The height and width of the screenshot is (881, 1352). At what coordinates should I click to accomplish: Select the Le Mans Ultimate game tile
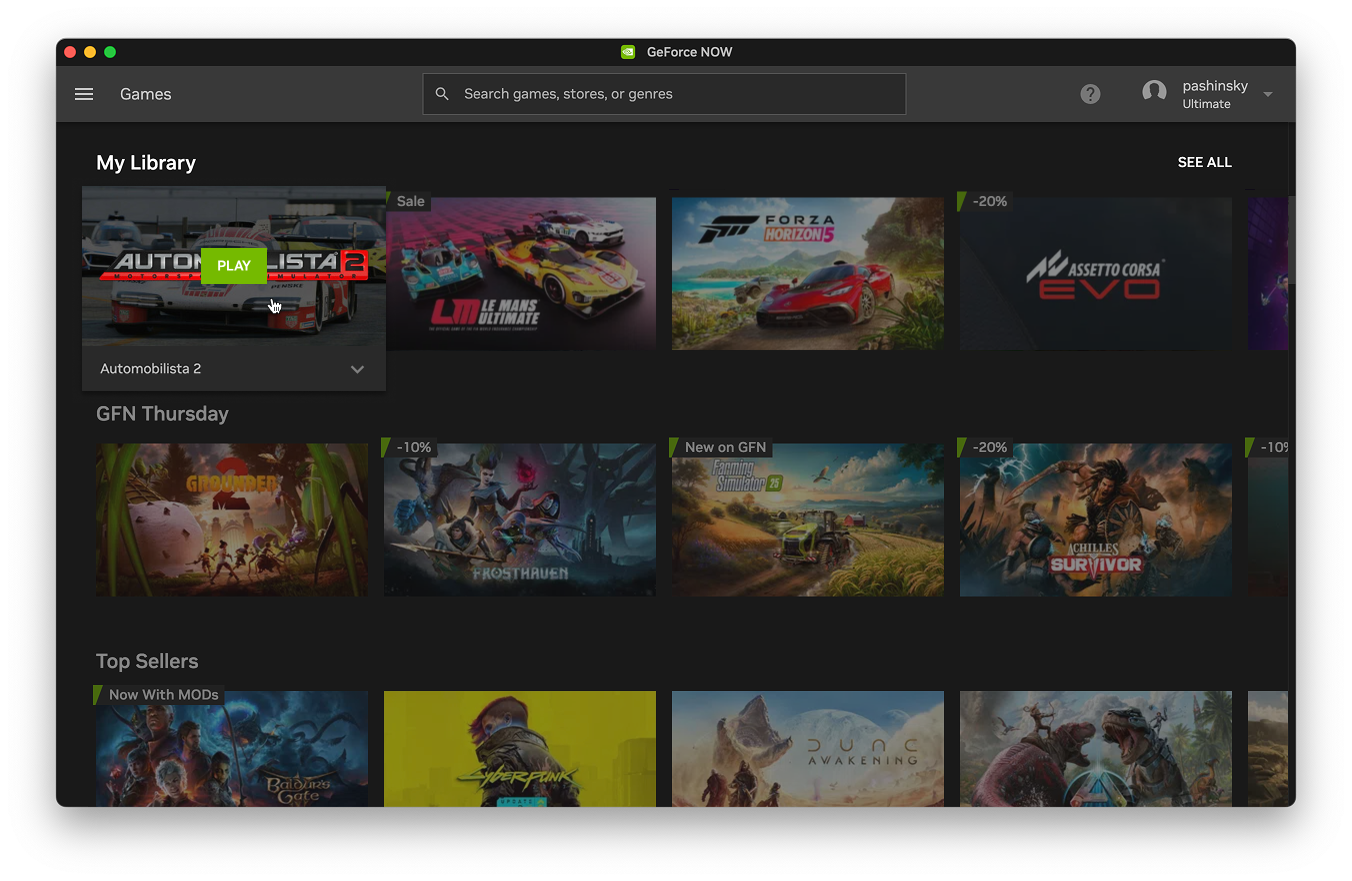pos(520,273)
